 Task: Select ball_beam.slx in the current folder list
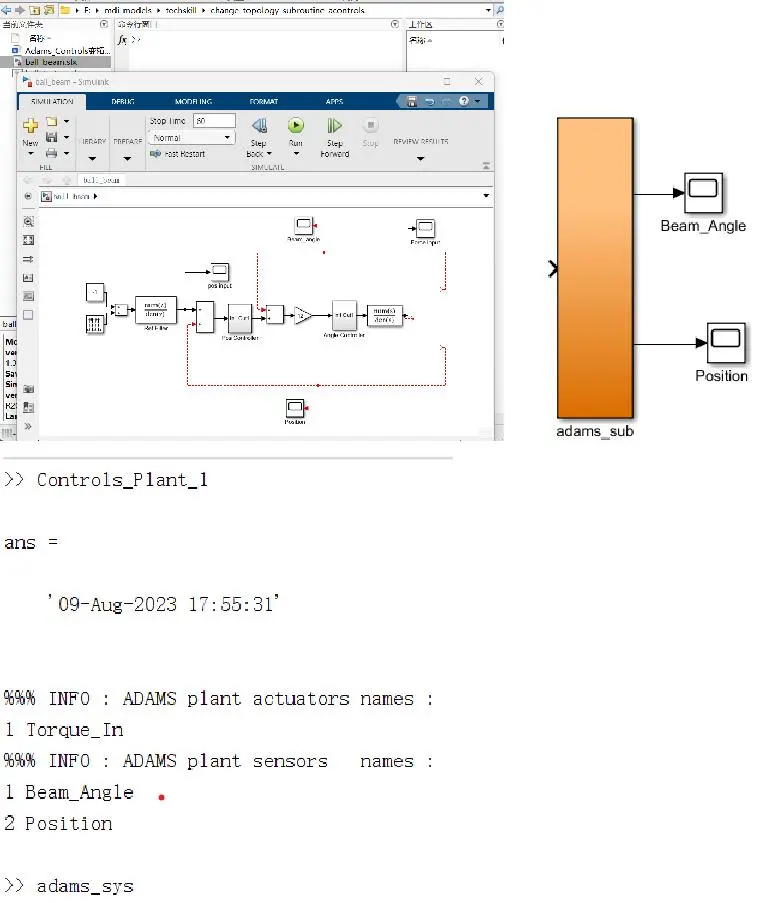click(56, 62)
